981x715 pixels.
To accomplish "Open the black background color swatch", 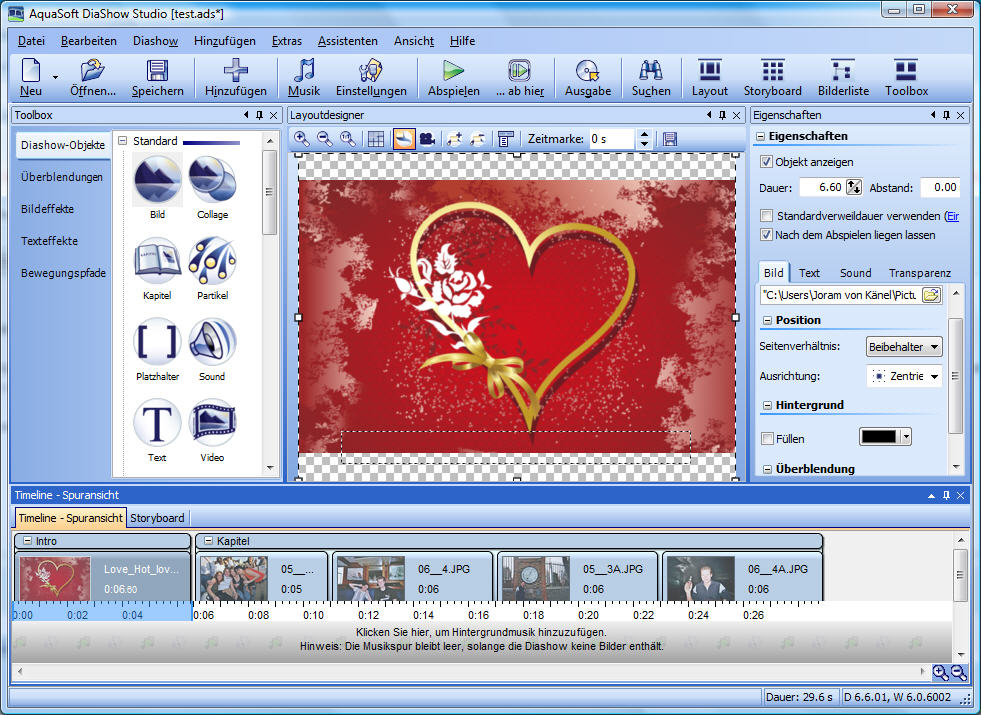I will coord(886,437).
